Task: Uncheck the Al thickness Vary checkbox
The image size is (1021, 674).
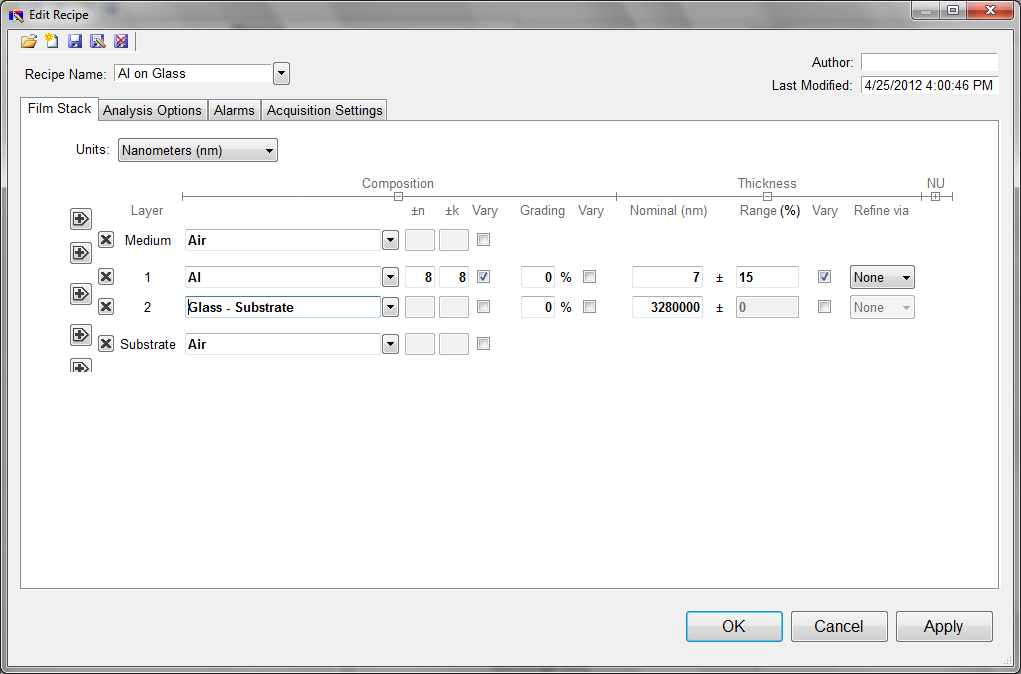Action: (824, 277)
